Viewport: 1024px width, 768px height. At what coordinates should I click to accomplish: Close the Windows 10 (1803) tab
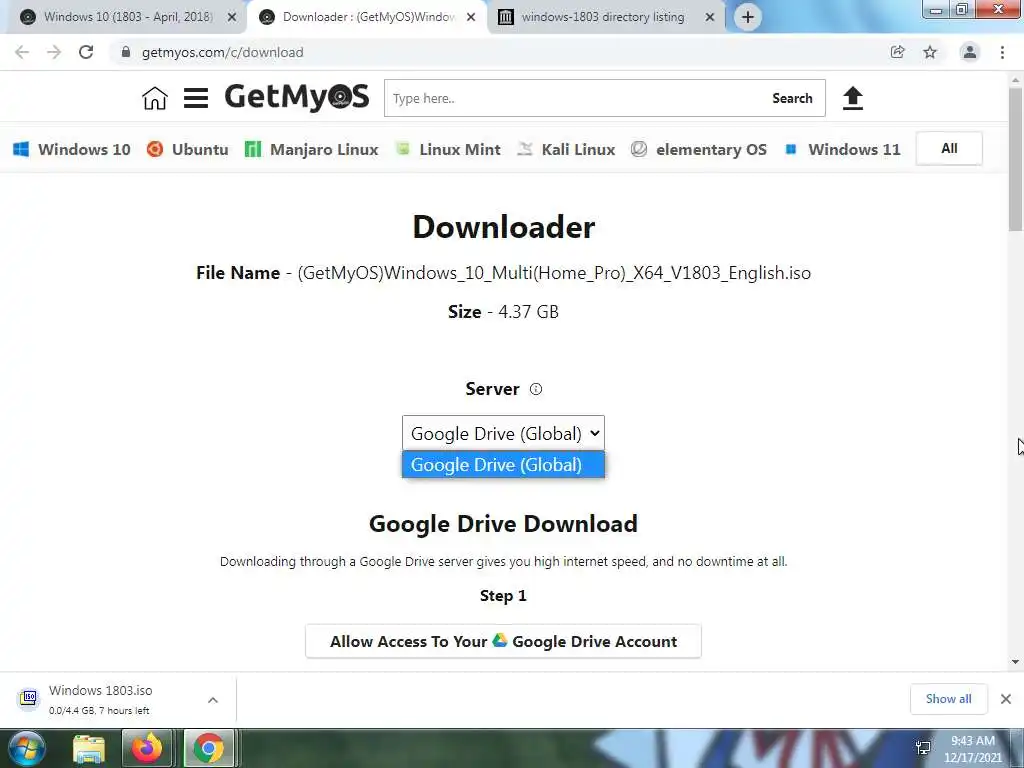(x=232, y=17)
